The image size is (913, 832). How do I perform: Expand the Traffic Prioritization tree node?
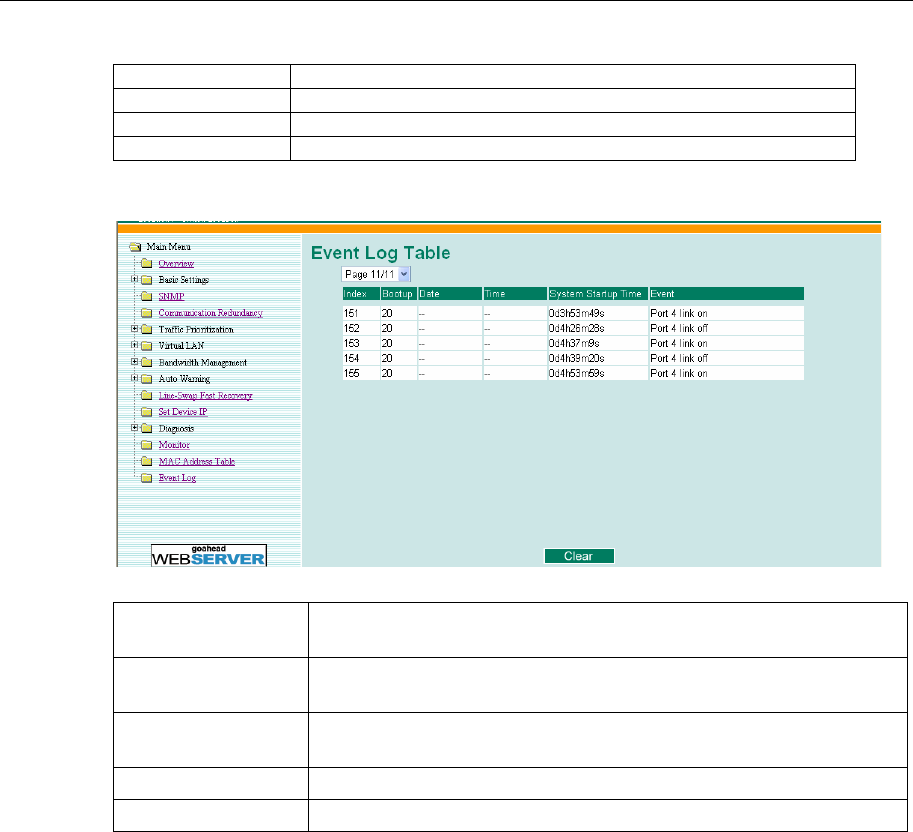[135, 329]
